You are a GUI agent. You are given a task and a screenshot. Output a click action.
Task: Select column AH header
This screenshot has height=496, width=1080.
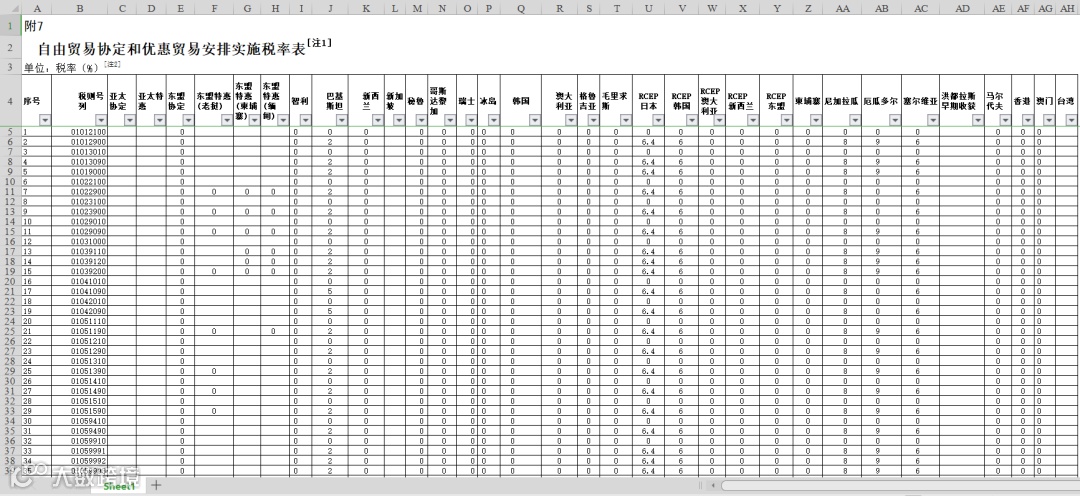pos(1068,8)
